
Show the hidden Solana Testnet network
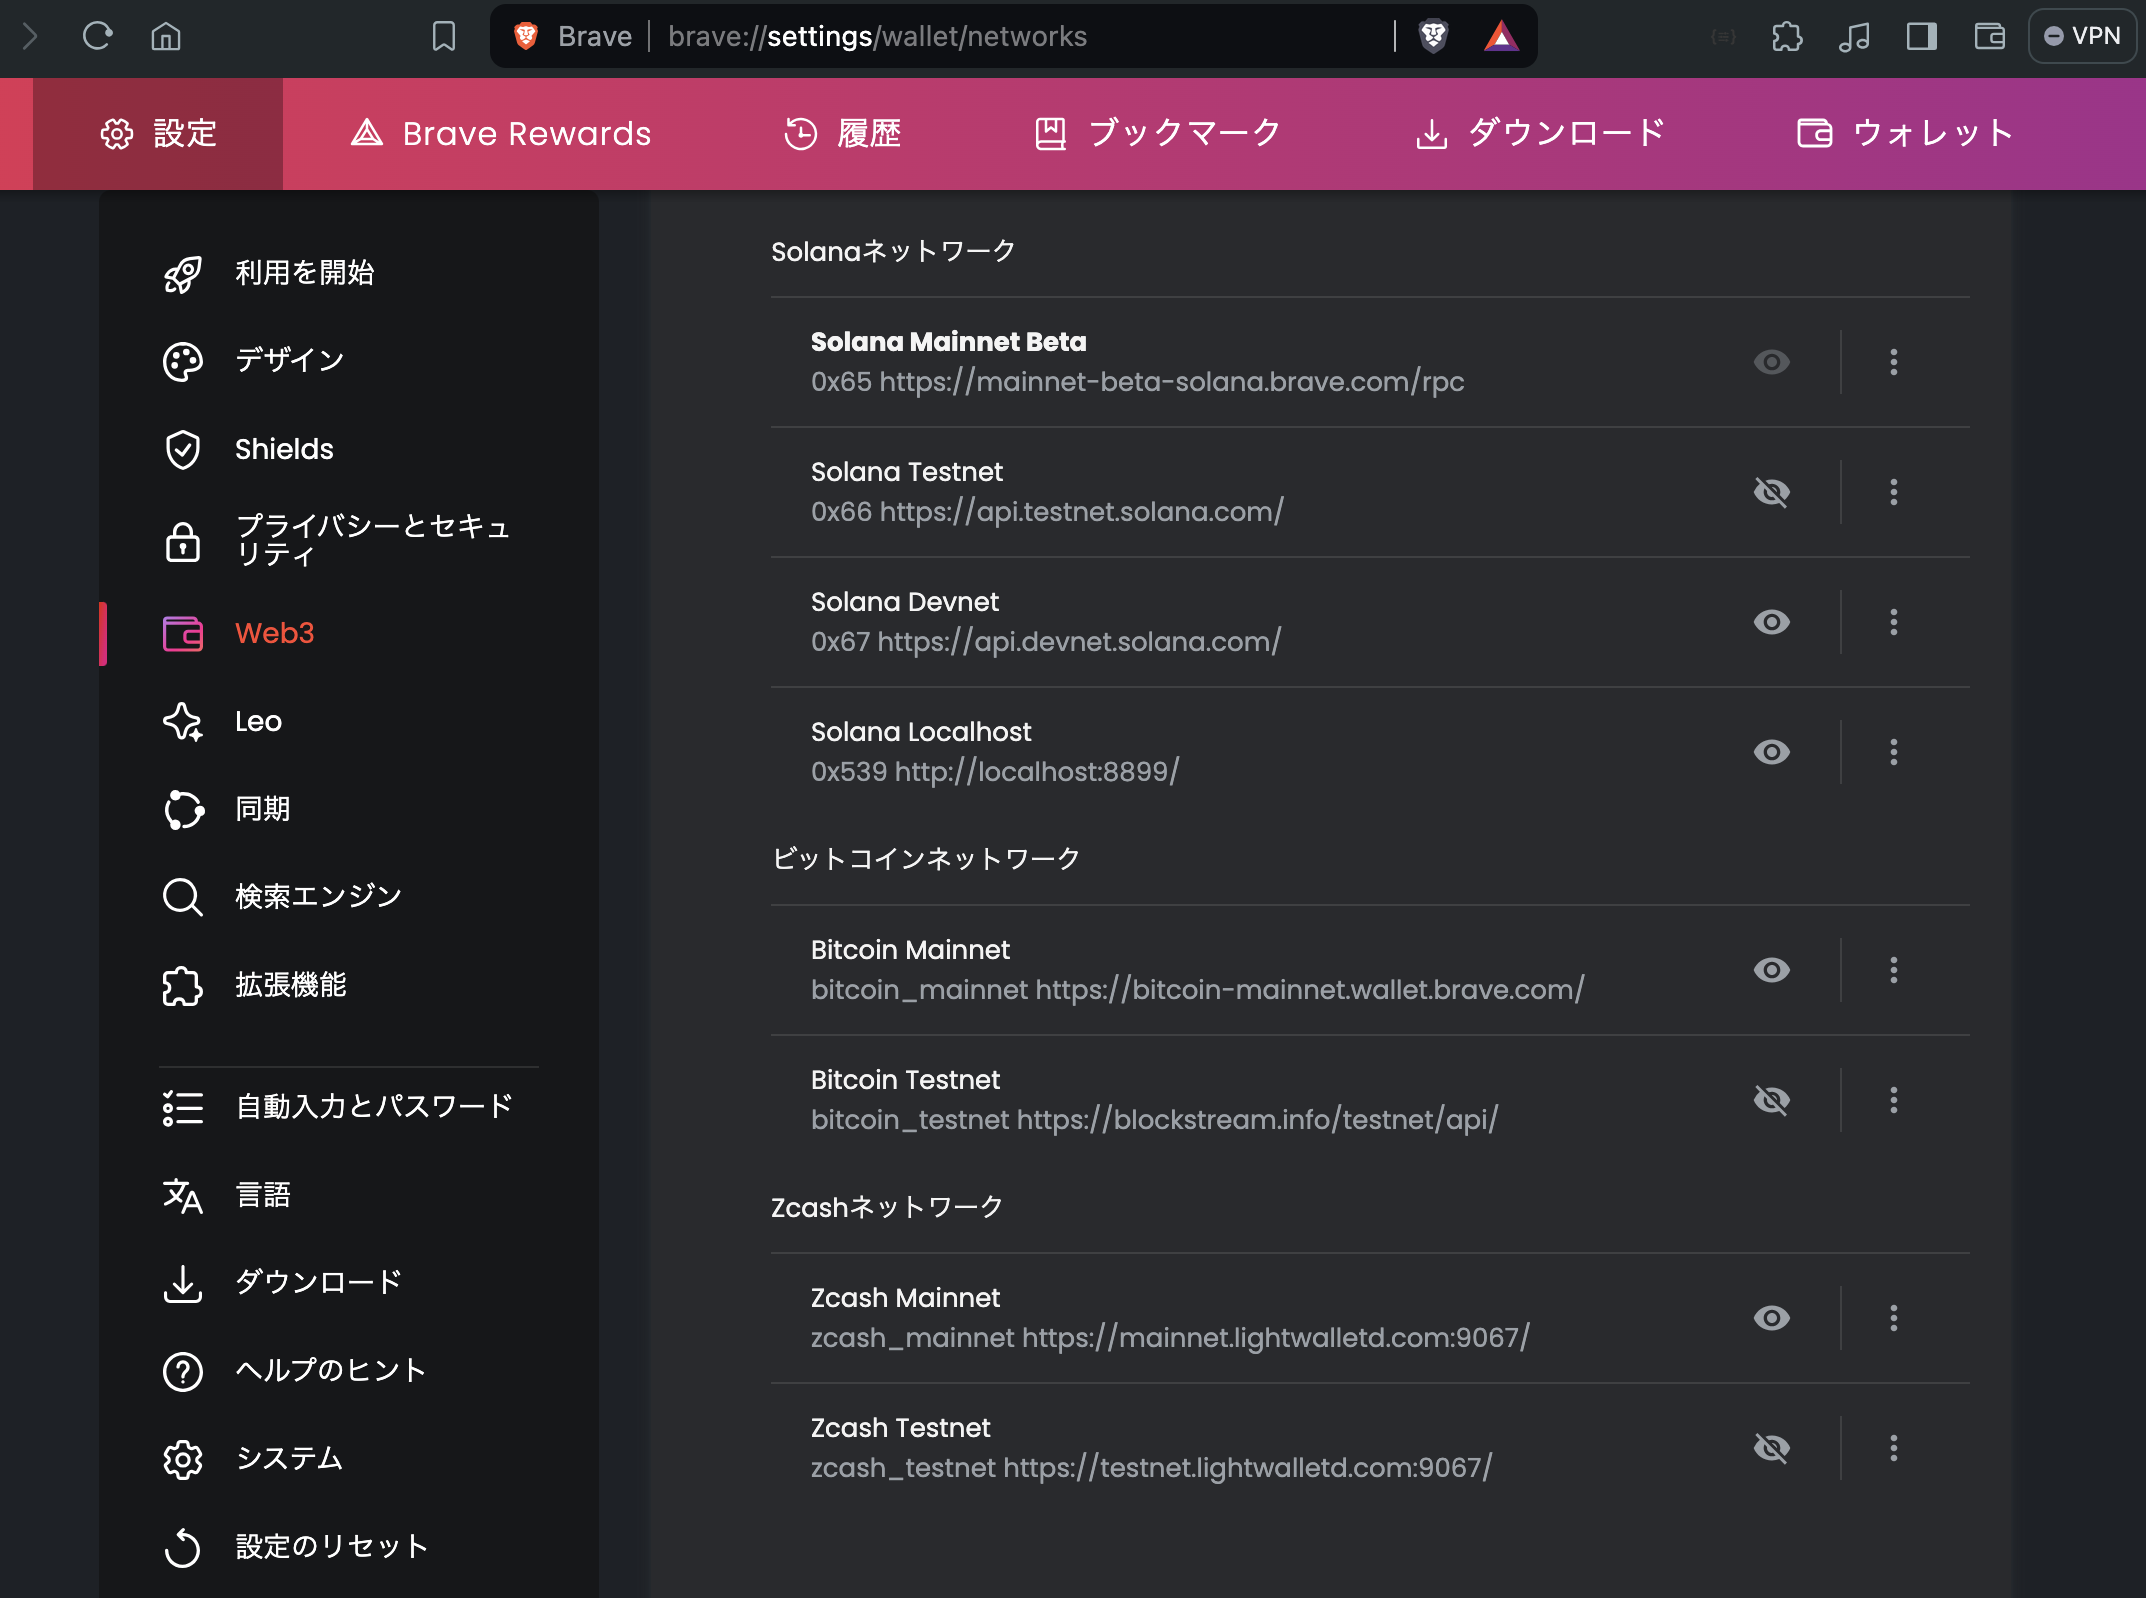[x=1771, y=492]
